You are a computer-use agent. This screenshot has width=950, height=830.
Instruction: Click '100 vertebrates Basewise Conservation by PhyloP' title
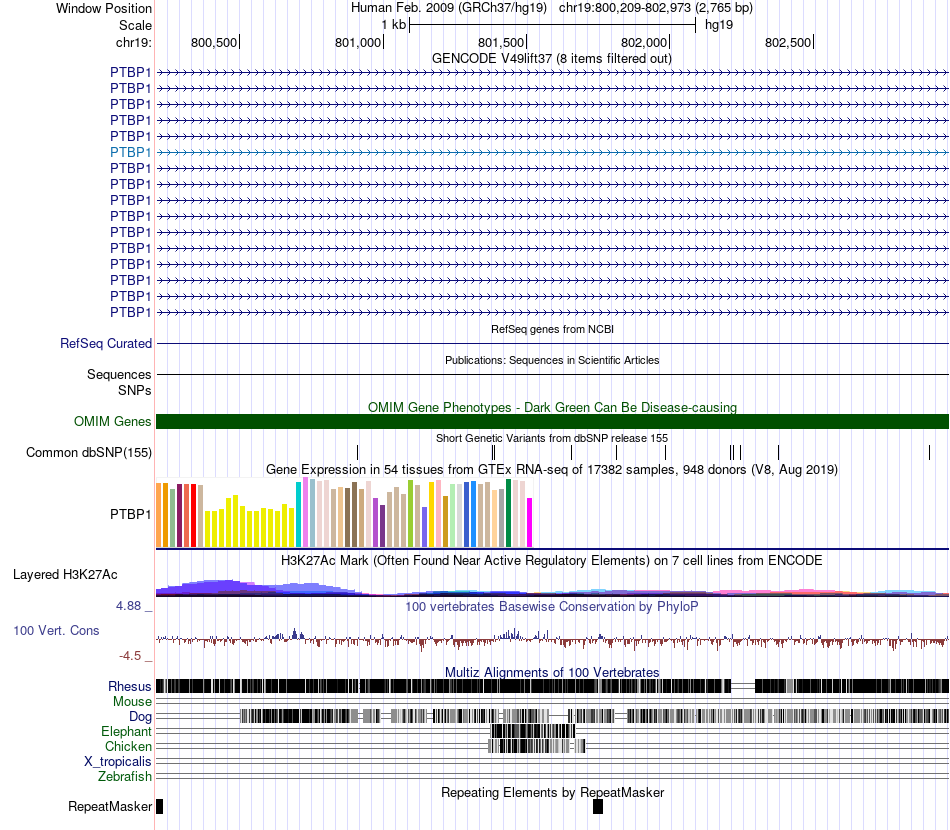pyautogui.click(x=552, y=606)
